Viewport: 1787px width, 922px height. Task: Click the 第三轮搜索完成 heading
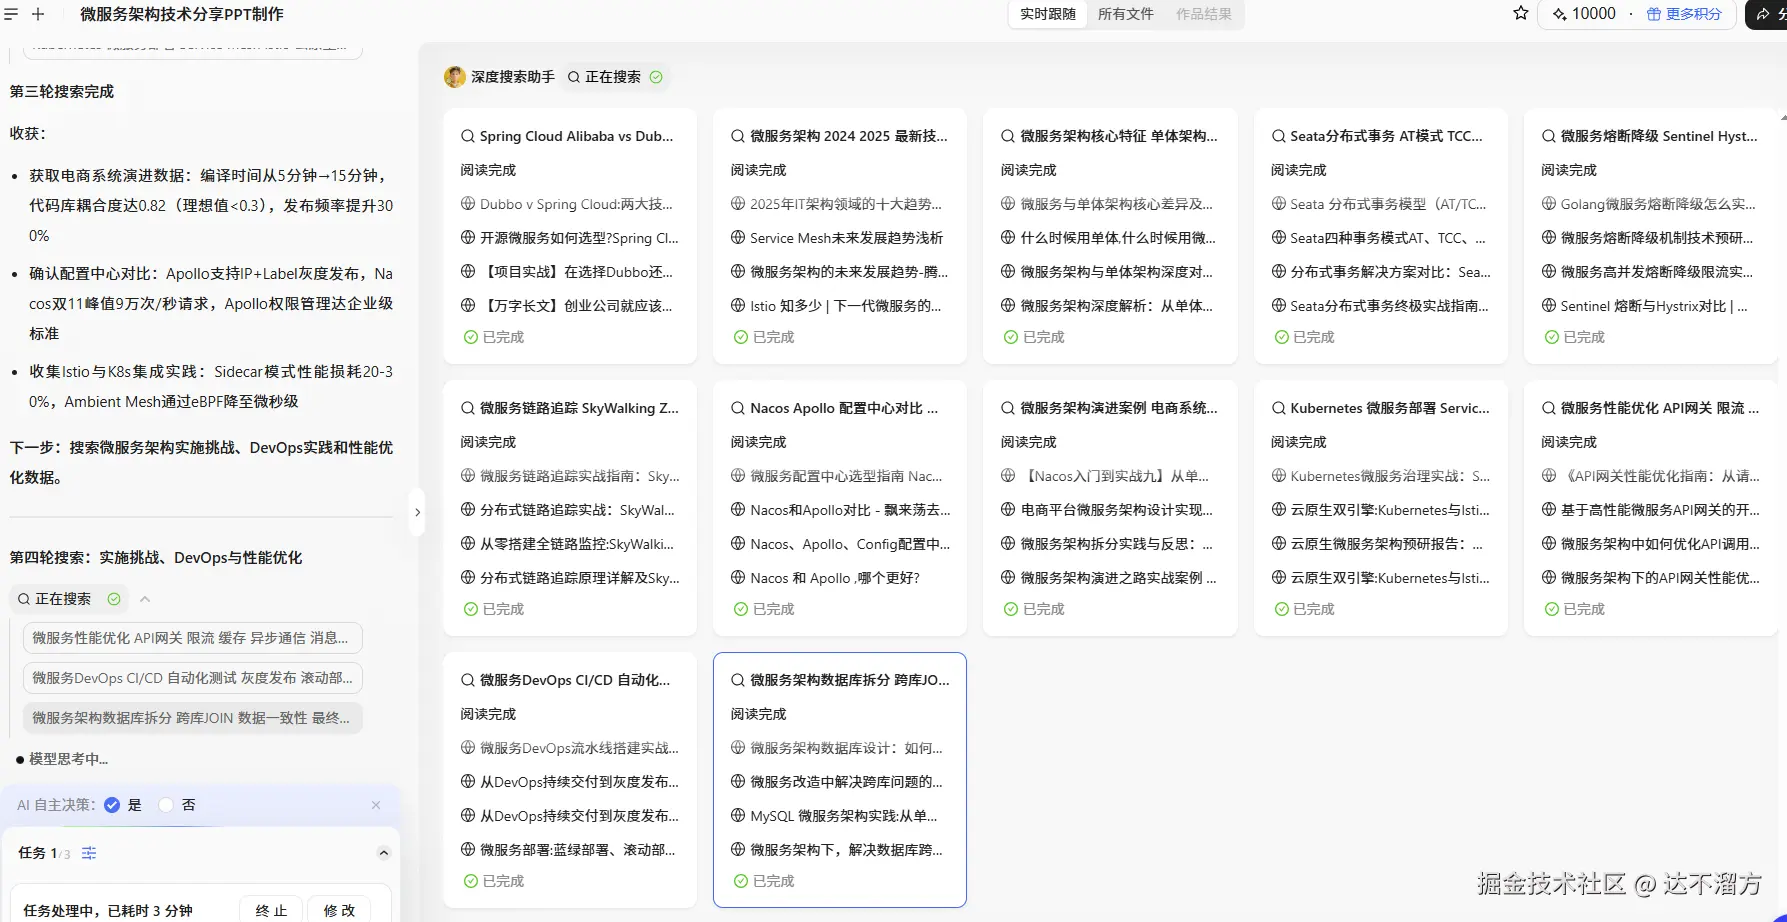(62, 91)
